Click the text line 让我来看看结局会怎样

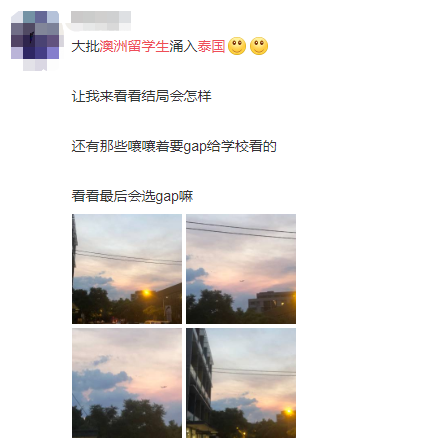[142, 96]
